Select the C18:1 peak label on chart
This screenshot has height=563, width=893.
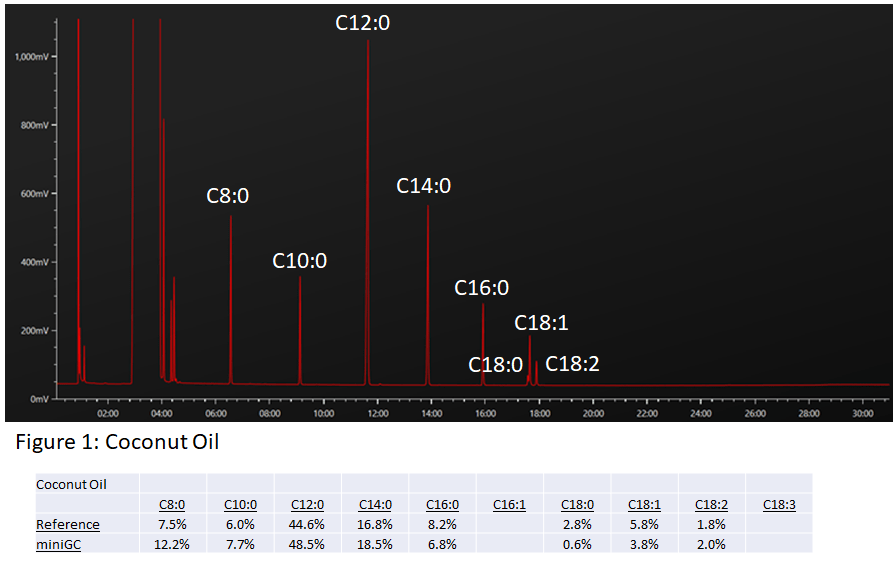(x=542, y=322)
